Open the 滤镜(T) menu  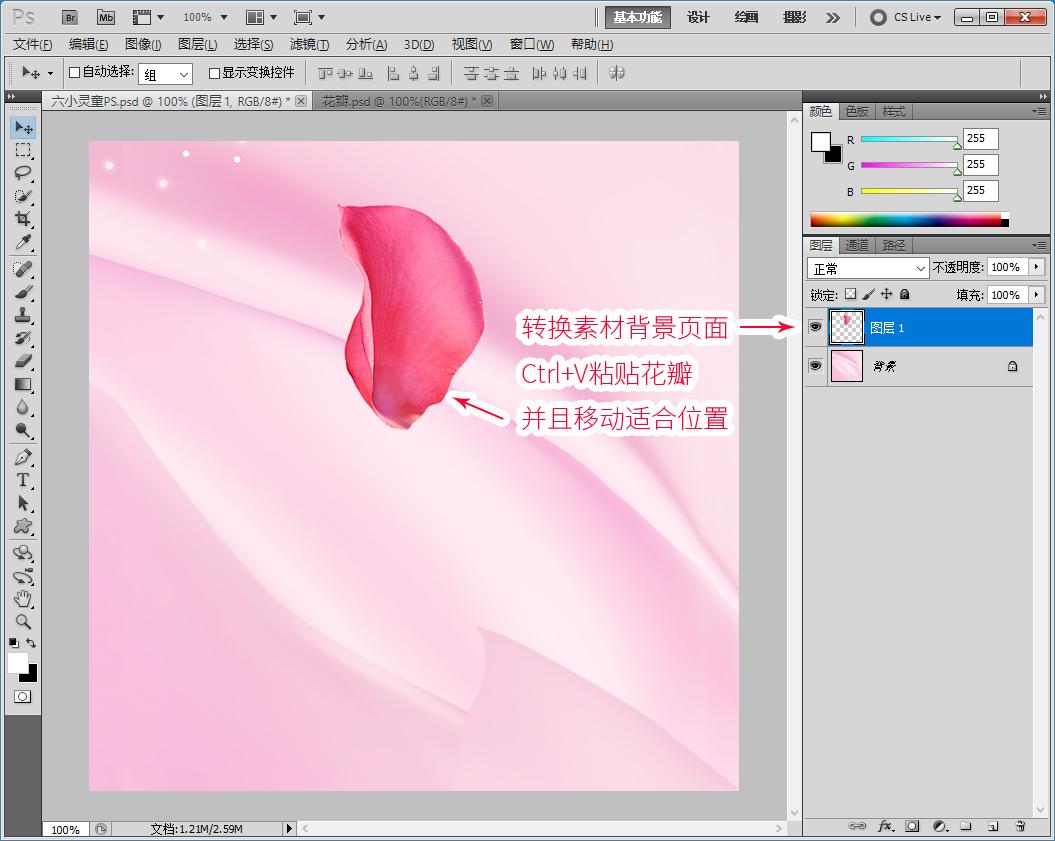tap(310, 44)
